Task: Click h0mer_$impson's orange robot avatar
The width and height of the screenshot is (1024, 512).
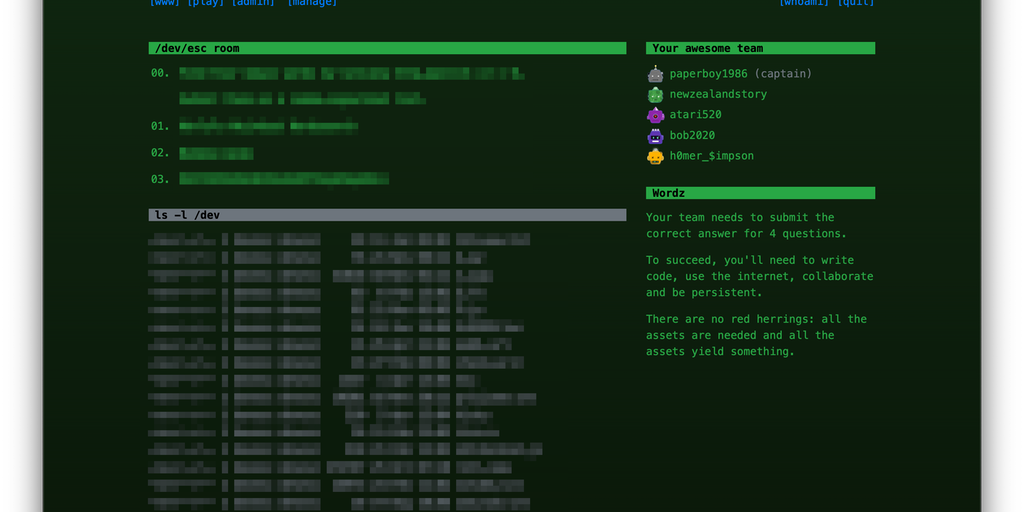Action: (x=655, y=156)
